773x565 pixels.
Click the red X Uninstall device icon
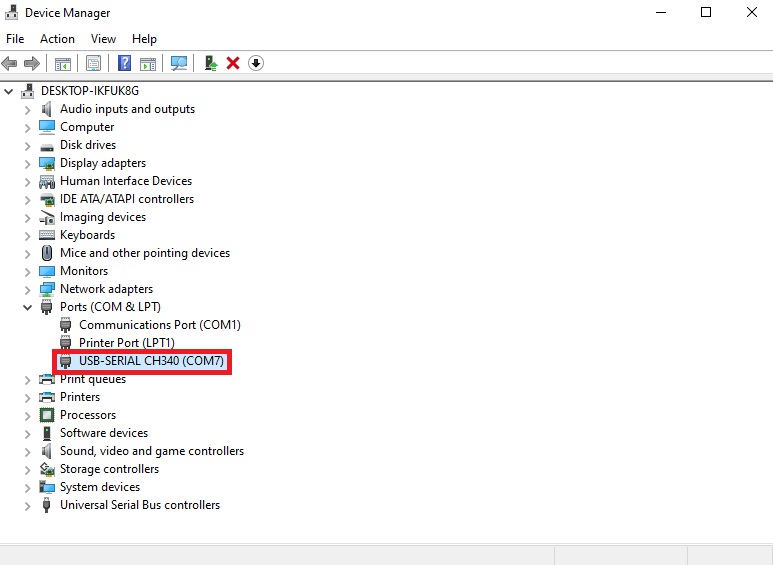[x=233, y=63]
